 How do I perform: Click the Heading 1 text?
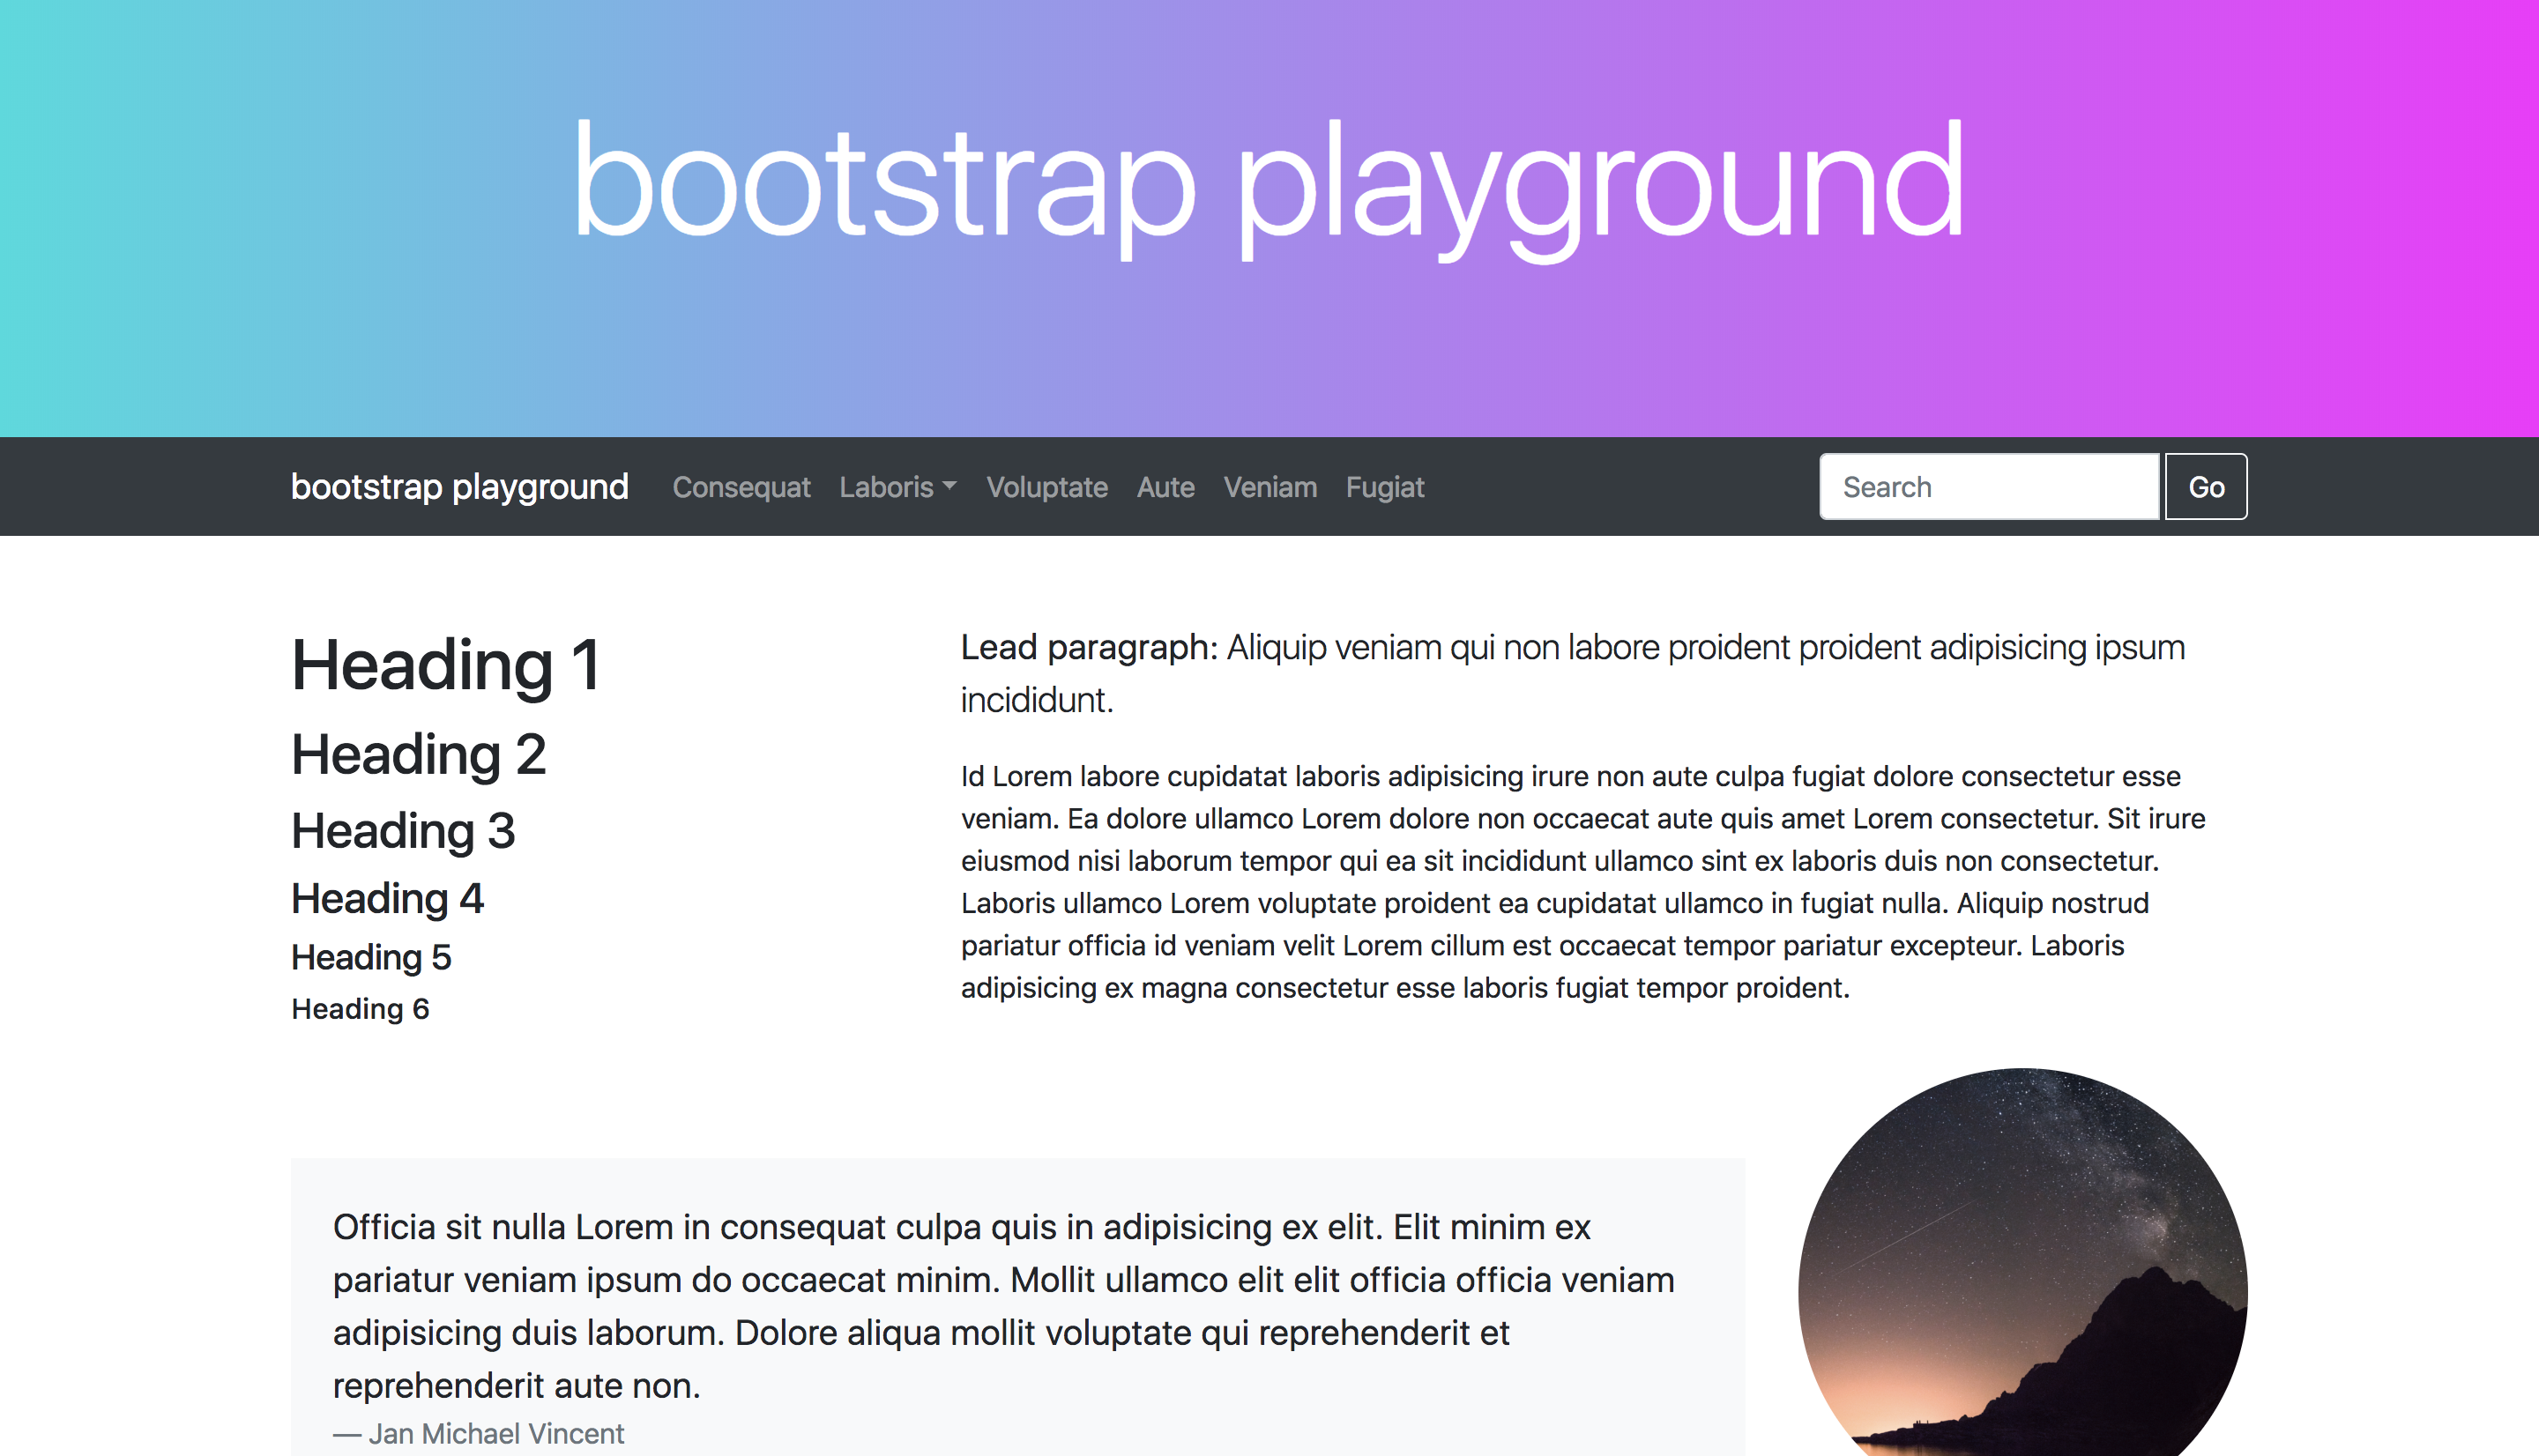(x=445, y=665)
